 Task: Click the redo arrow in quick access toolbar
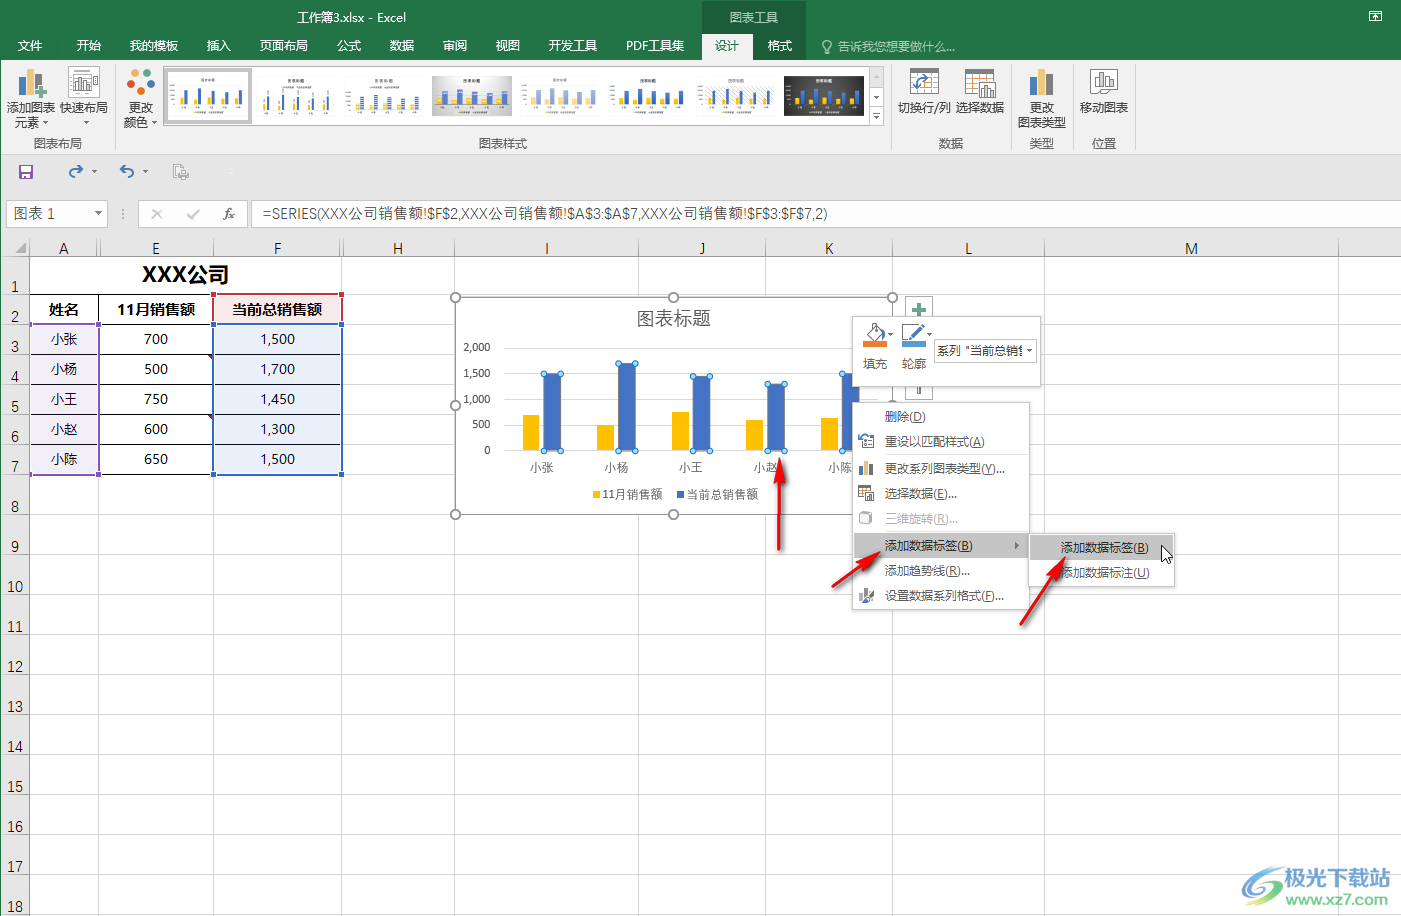pyautogui.click(x=76, y=172)
